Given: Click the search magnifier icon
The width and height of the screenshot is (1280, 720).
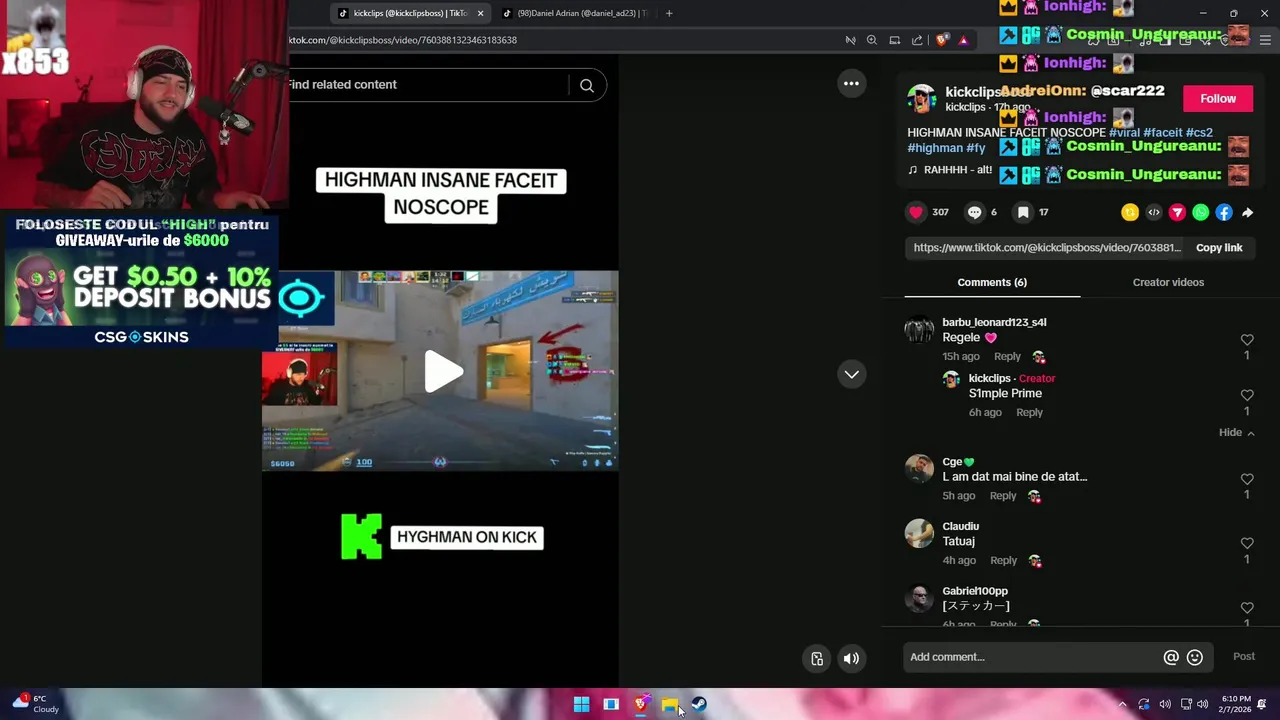Looking at the screenshot, I should [587, 85].
